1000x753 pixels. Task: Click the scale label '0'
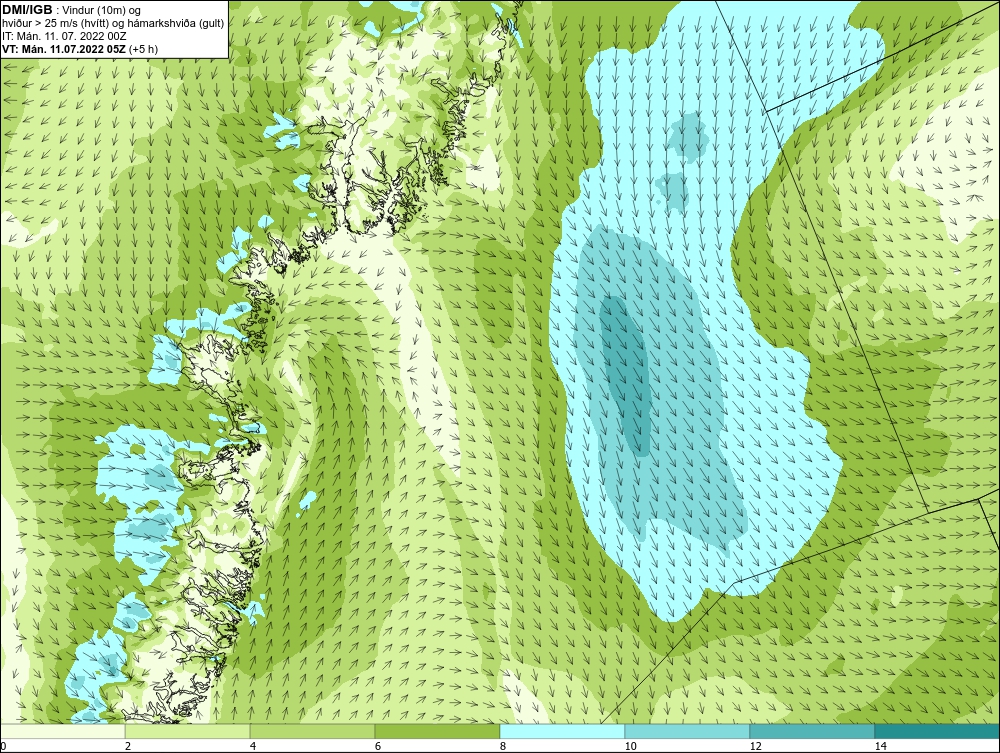click(x=3, y=747)
